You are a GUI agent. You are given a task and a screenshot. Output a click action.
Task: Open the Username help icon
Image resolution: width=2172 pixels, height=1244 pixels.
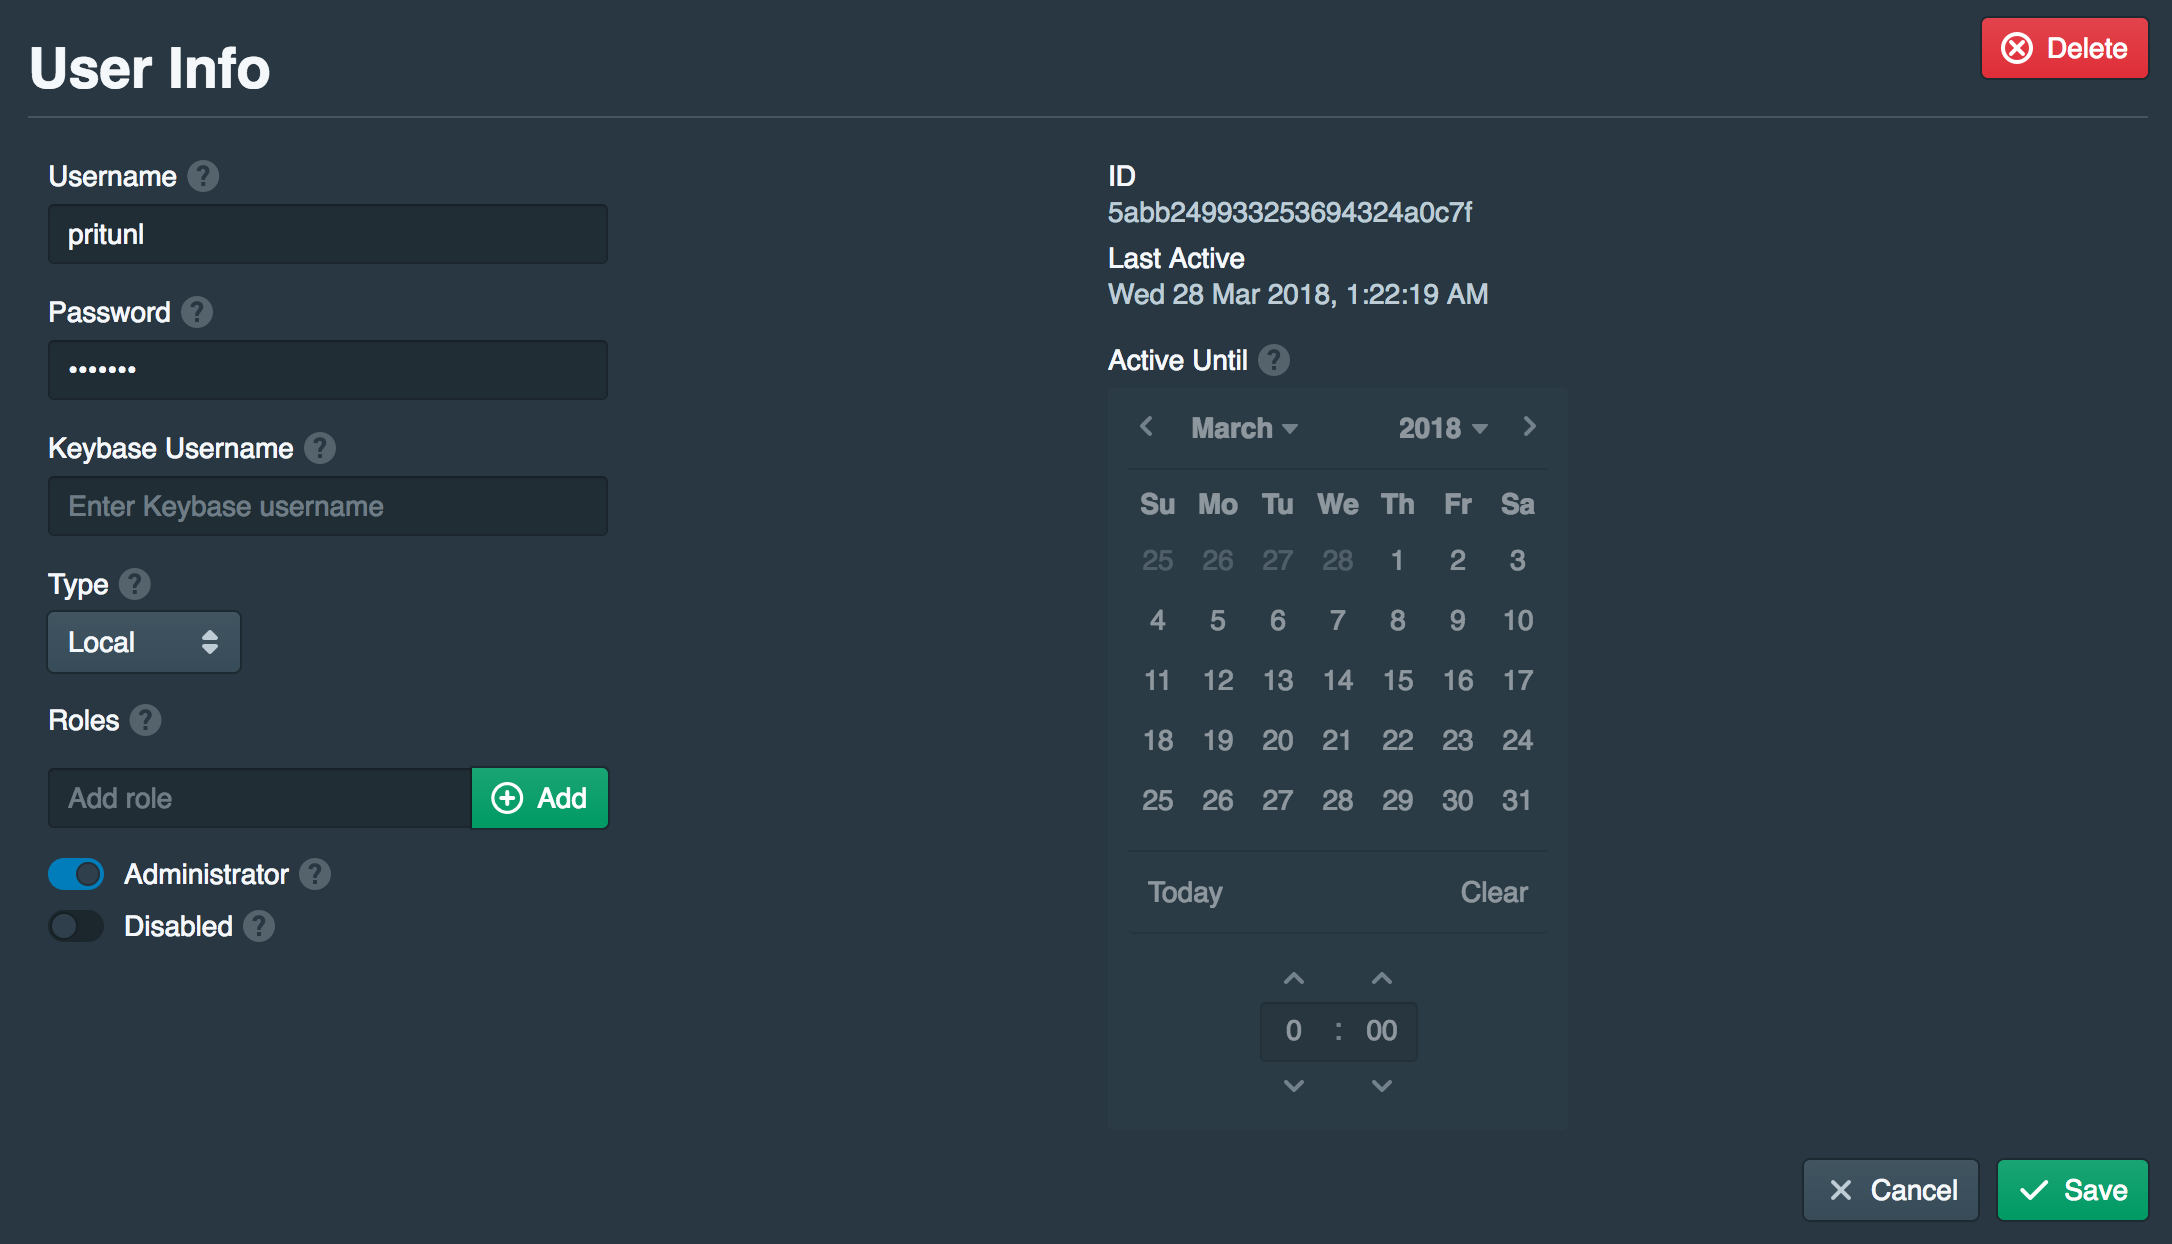click(x=203, y=176)
